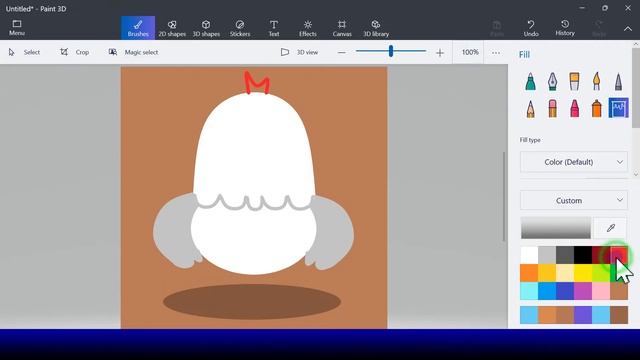
Task: Choose the black color swatch
Action: click(x=583, y=255)
